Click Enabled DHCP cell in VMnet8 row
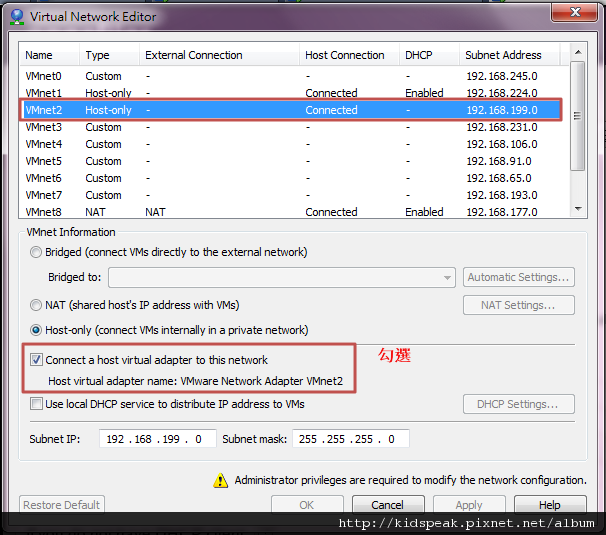 click(424, 212)
